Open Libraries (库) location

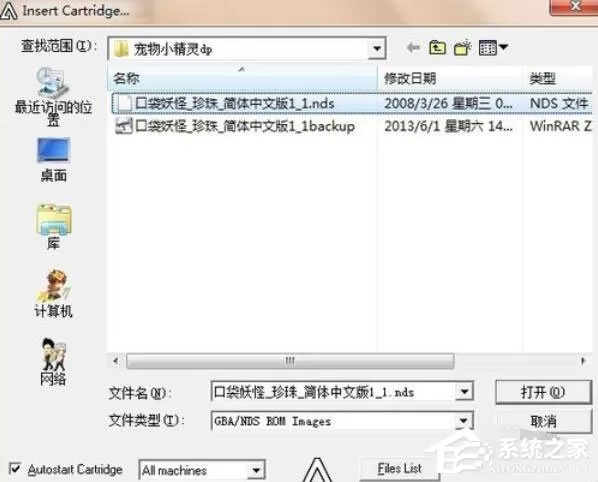coord(53,227)
